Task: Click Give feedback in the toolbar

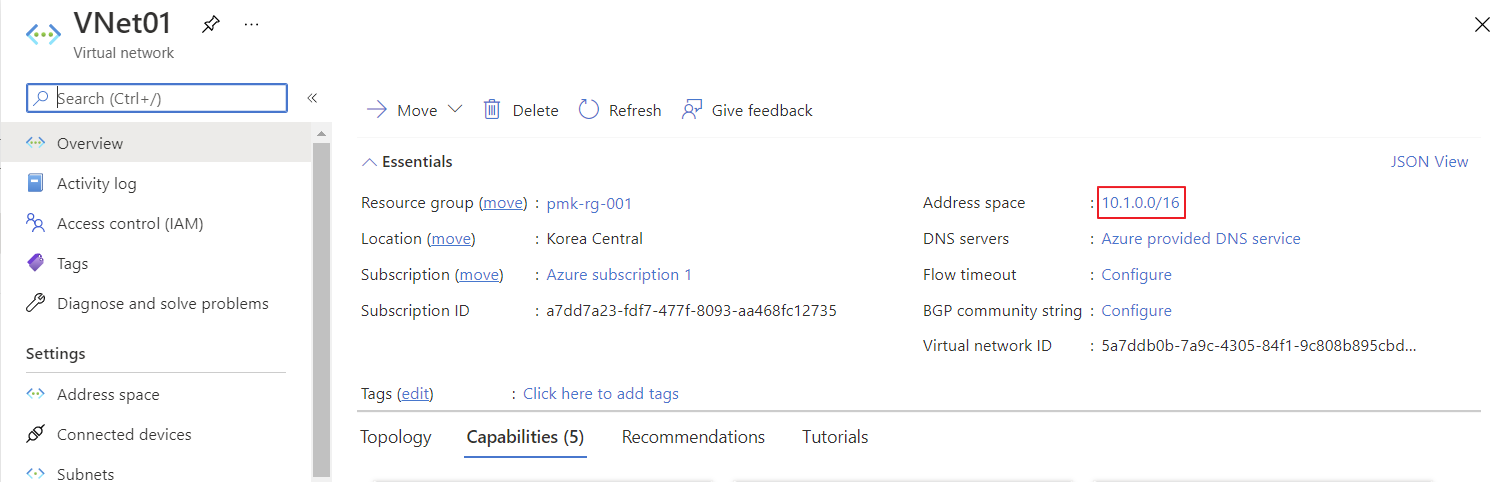Action: pyautogui.click(x=747, y=110)
